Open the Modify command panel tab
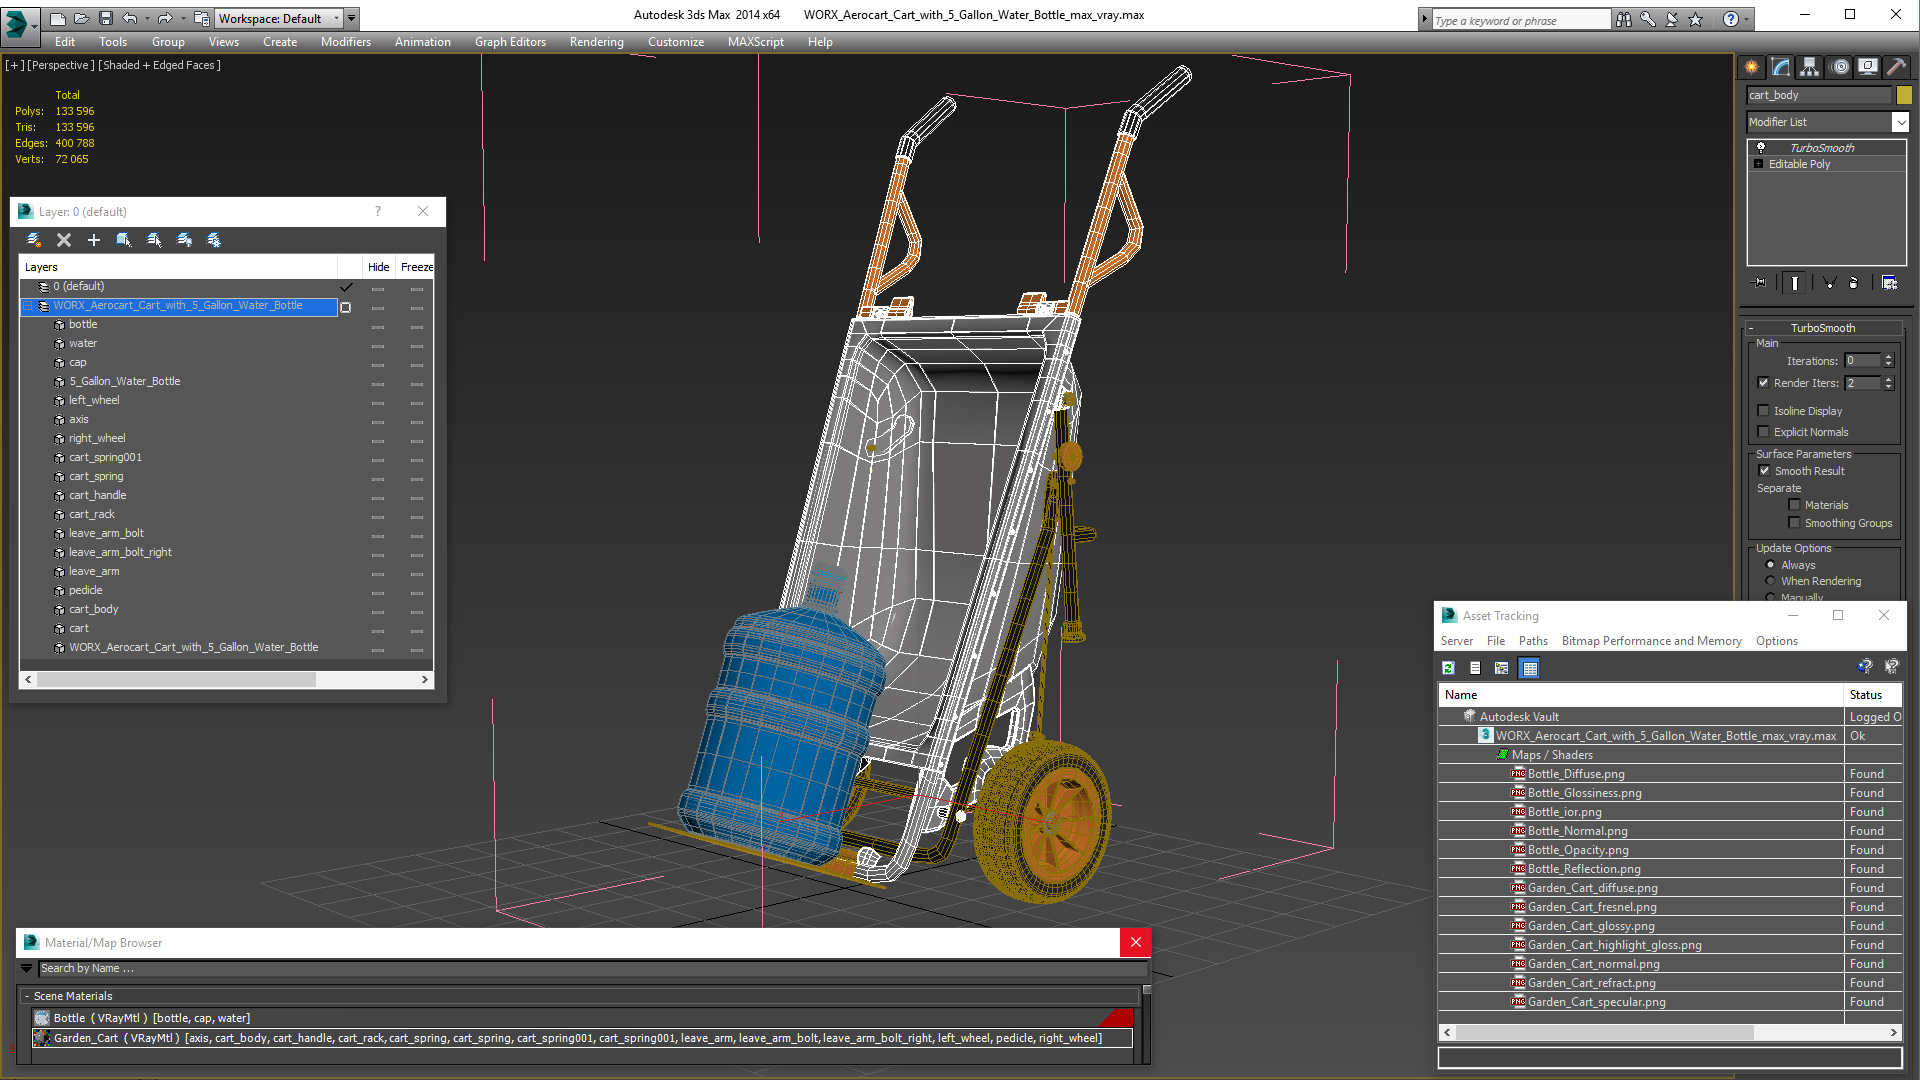1920x1080 pixels. coord(1781,67)
